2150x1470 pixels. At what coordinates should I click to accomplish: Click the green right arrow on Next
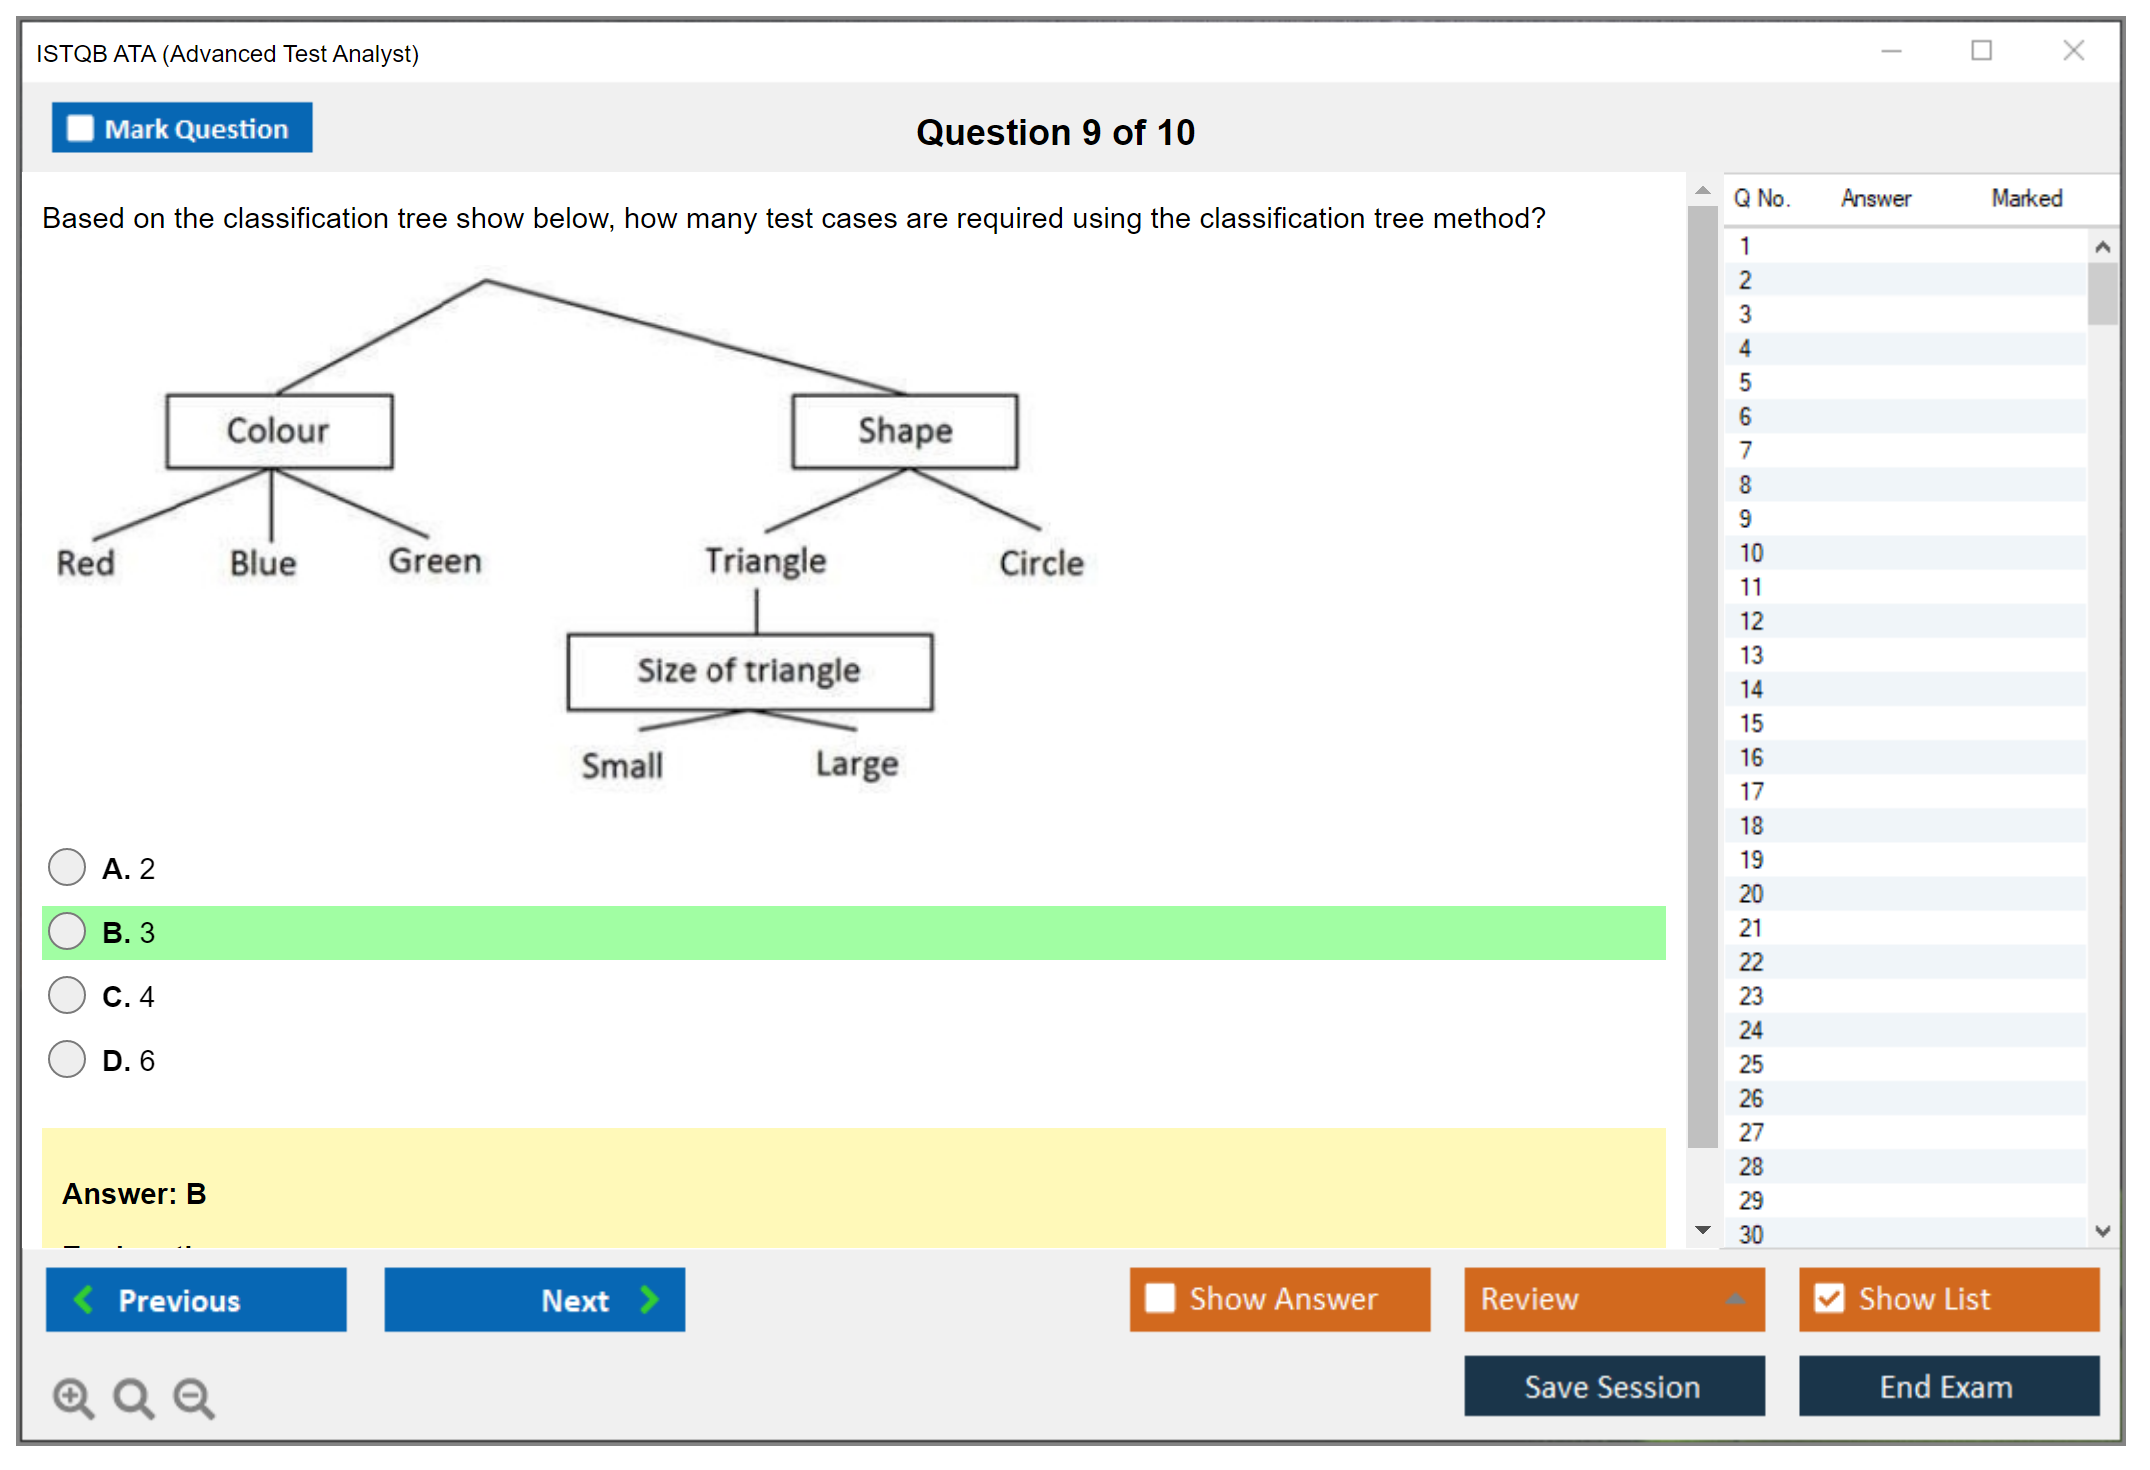(650, 1300)
